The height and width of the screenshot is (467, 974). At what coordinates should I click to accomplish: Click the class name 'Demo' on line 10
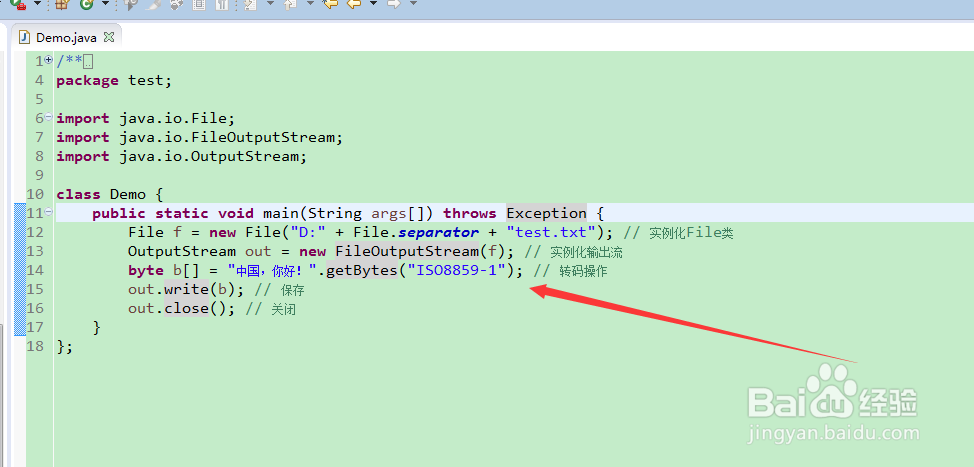click(127, 194)
